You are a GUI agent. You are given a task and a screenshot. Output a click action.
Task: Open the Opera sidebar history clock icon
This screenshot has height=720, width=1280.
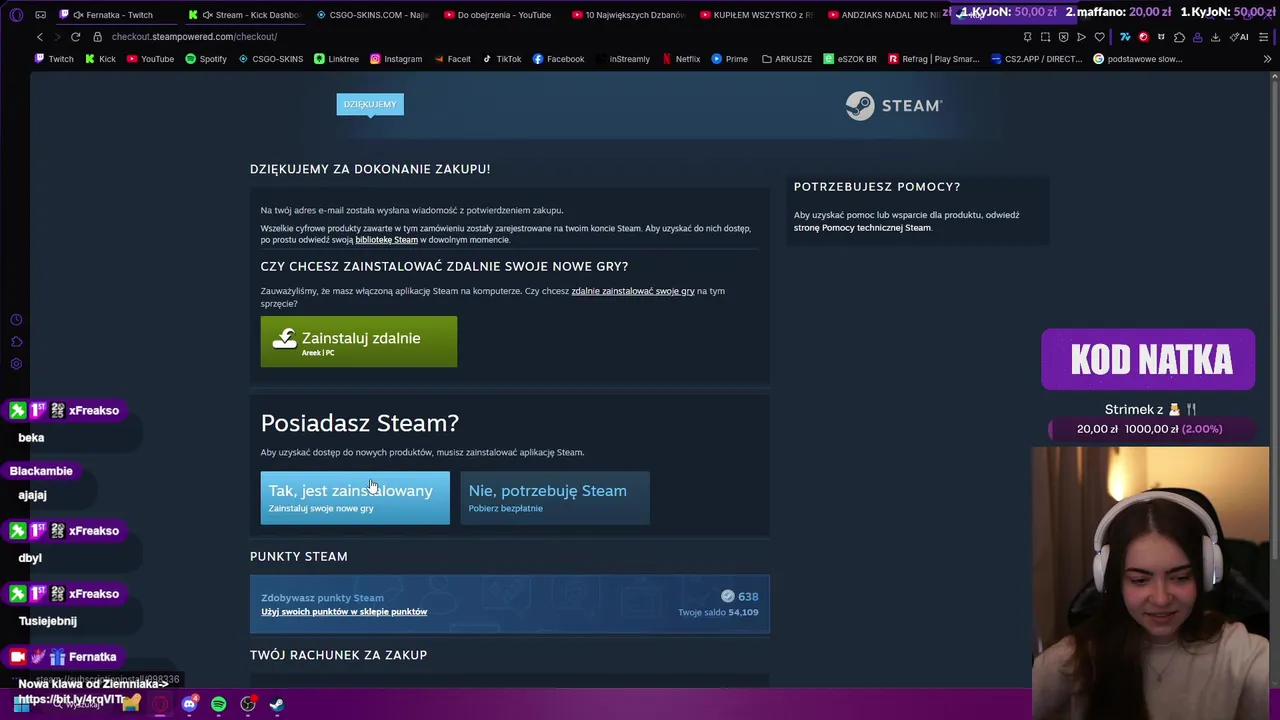click(16, 320)
